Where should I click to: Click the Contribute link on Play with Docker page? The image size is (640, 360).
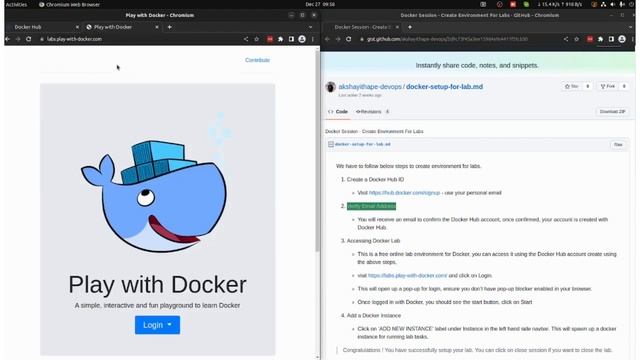[x=257, y=60]
